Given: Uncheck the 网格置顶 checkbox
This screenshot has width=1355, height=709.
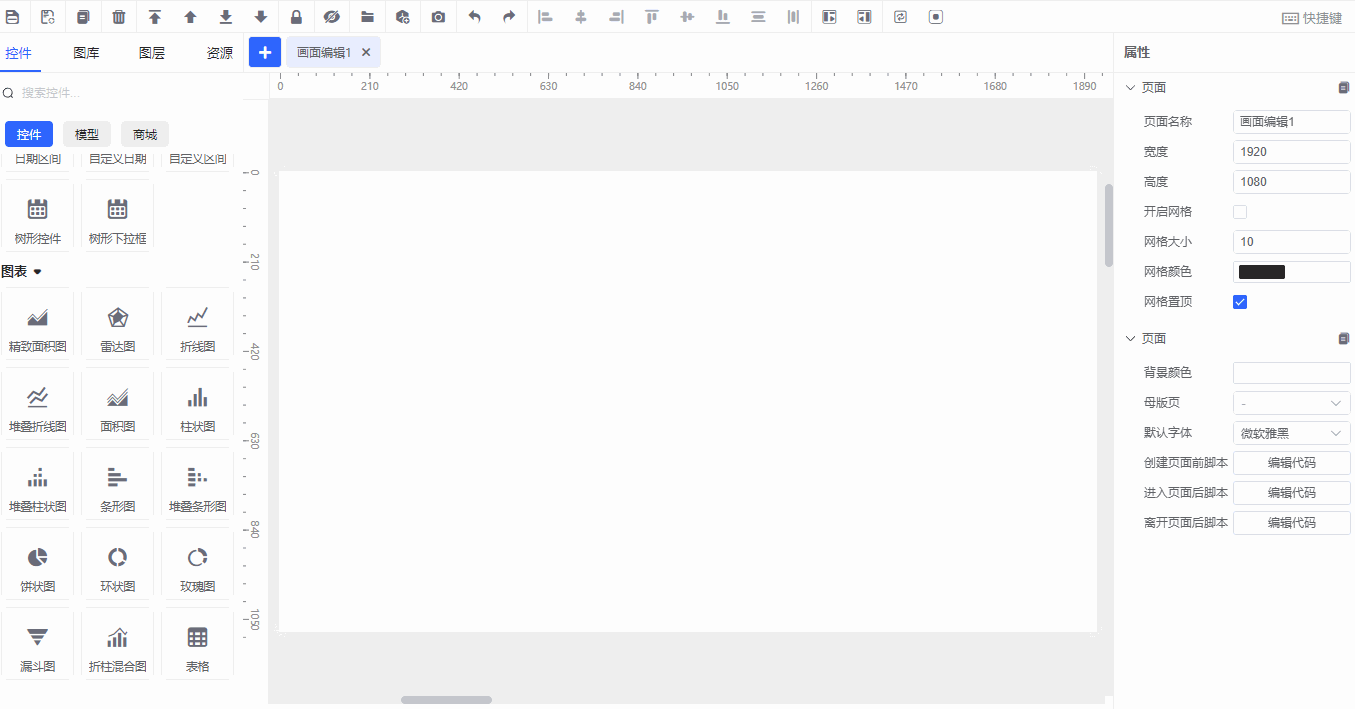Looking at the screenshot, I should tap(1240, 302).
